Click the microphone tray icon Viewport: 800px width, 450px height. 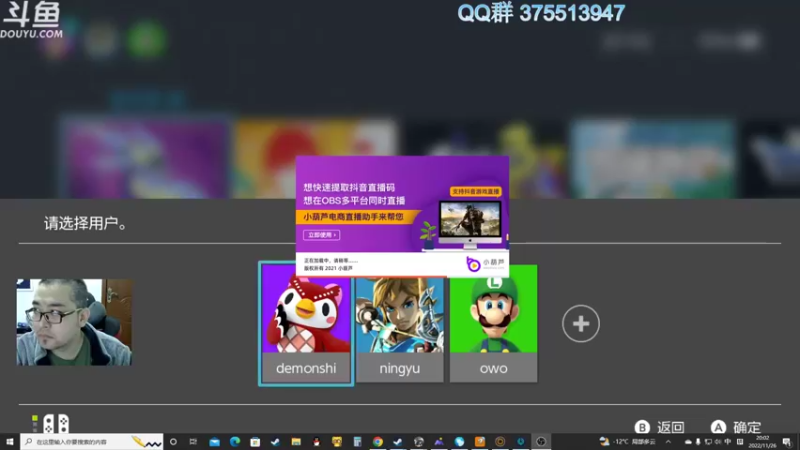698,442
